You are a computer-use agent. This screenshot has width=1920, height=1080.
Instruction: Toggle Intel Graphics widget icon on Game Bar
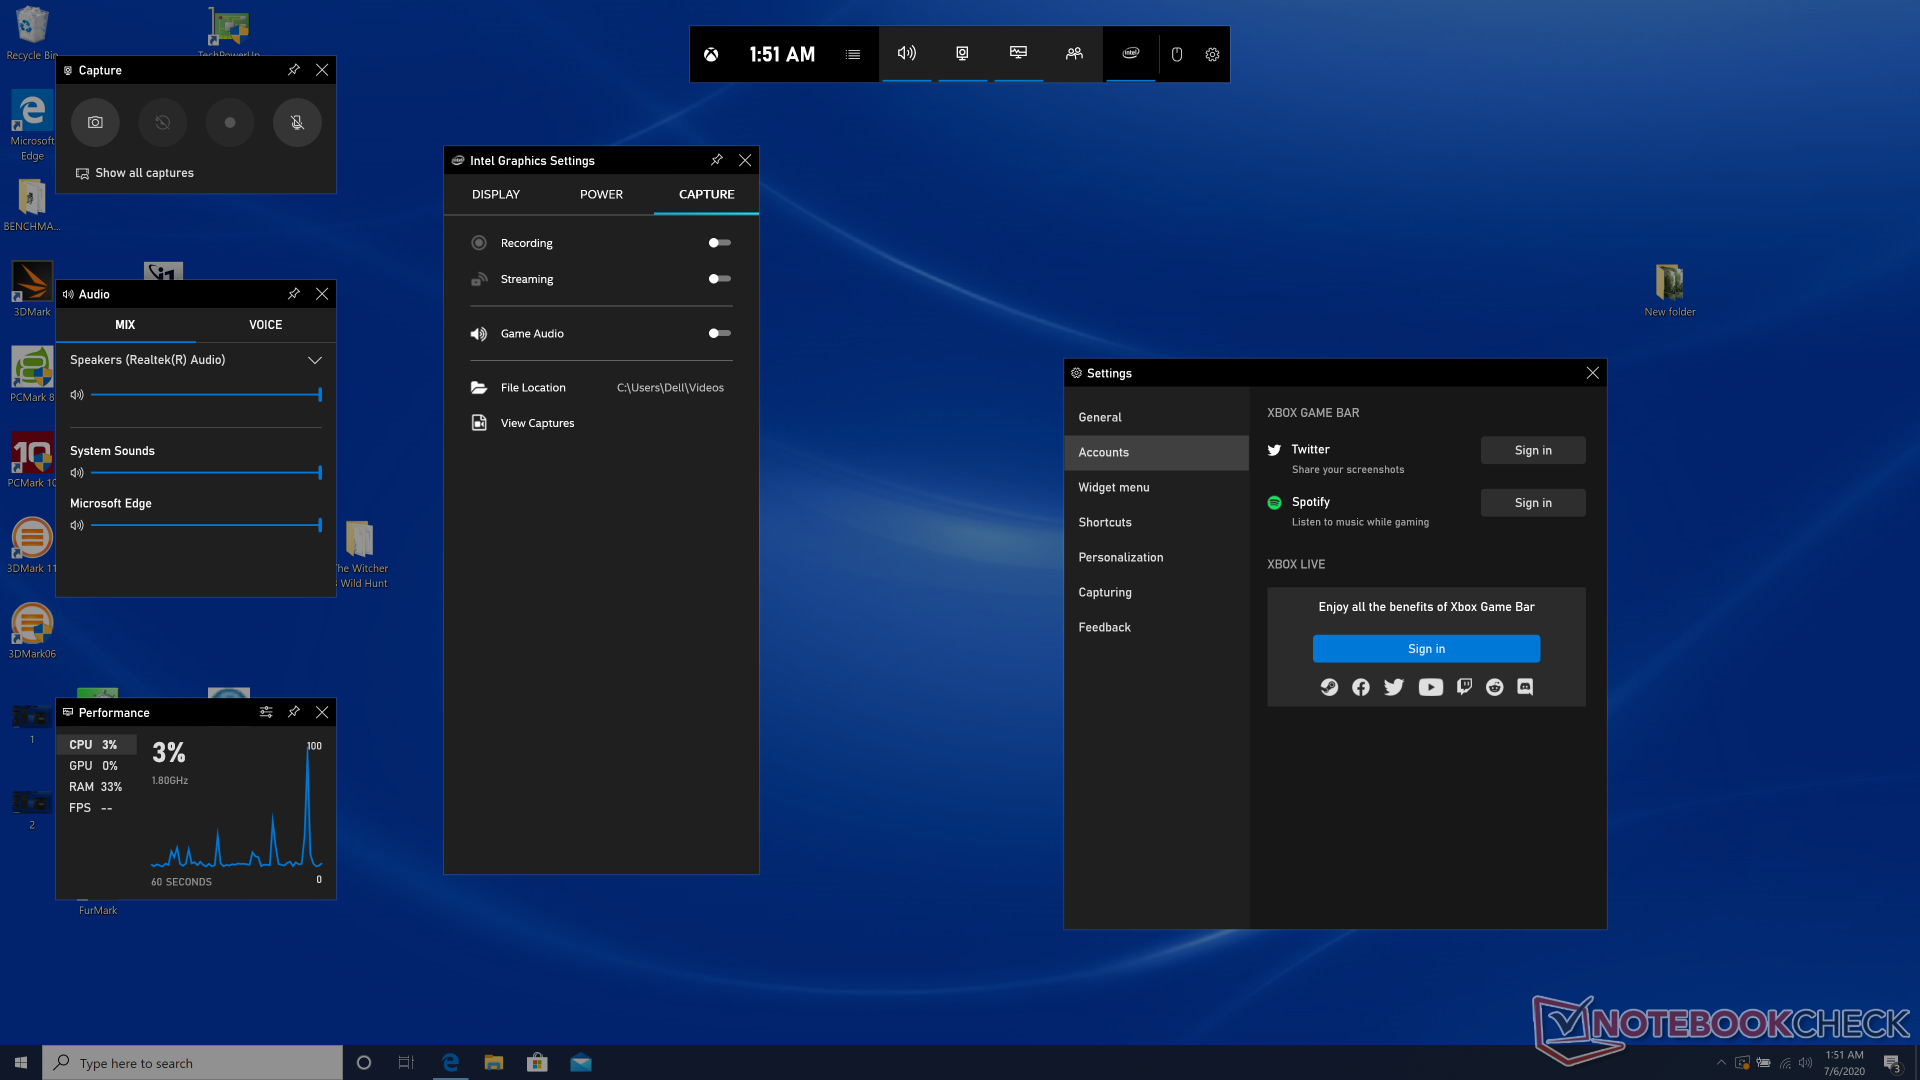tap(1131, 54)
